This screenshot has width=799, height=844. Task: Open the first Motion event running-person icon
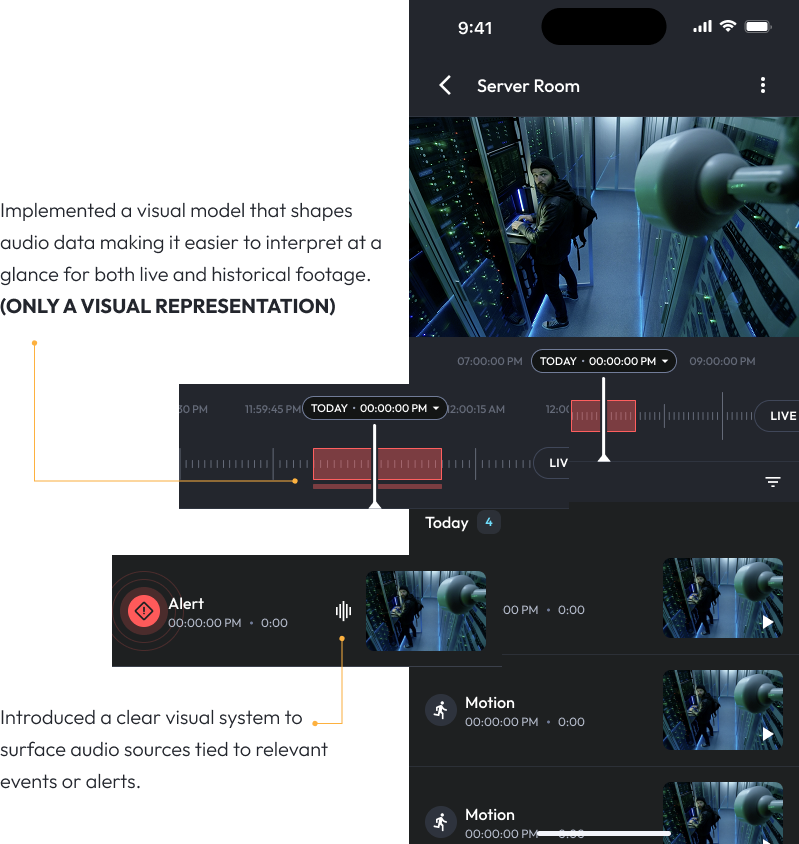pyautogui.click(x=441, y=710)
